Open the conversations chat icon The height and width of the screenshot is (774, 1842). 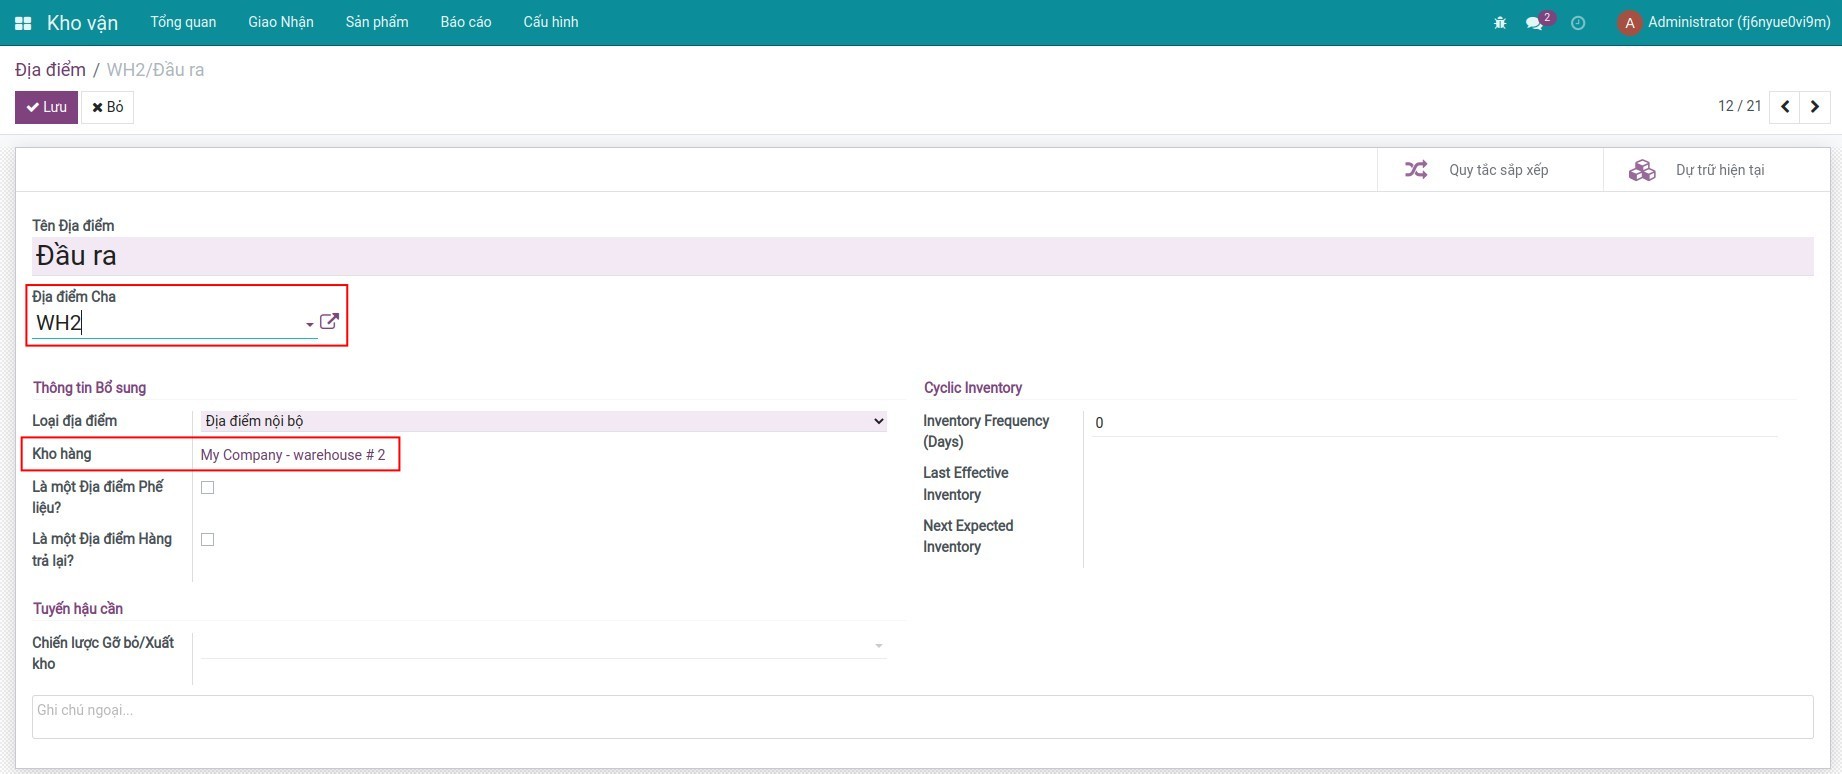pos(1534,23)
